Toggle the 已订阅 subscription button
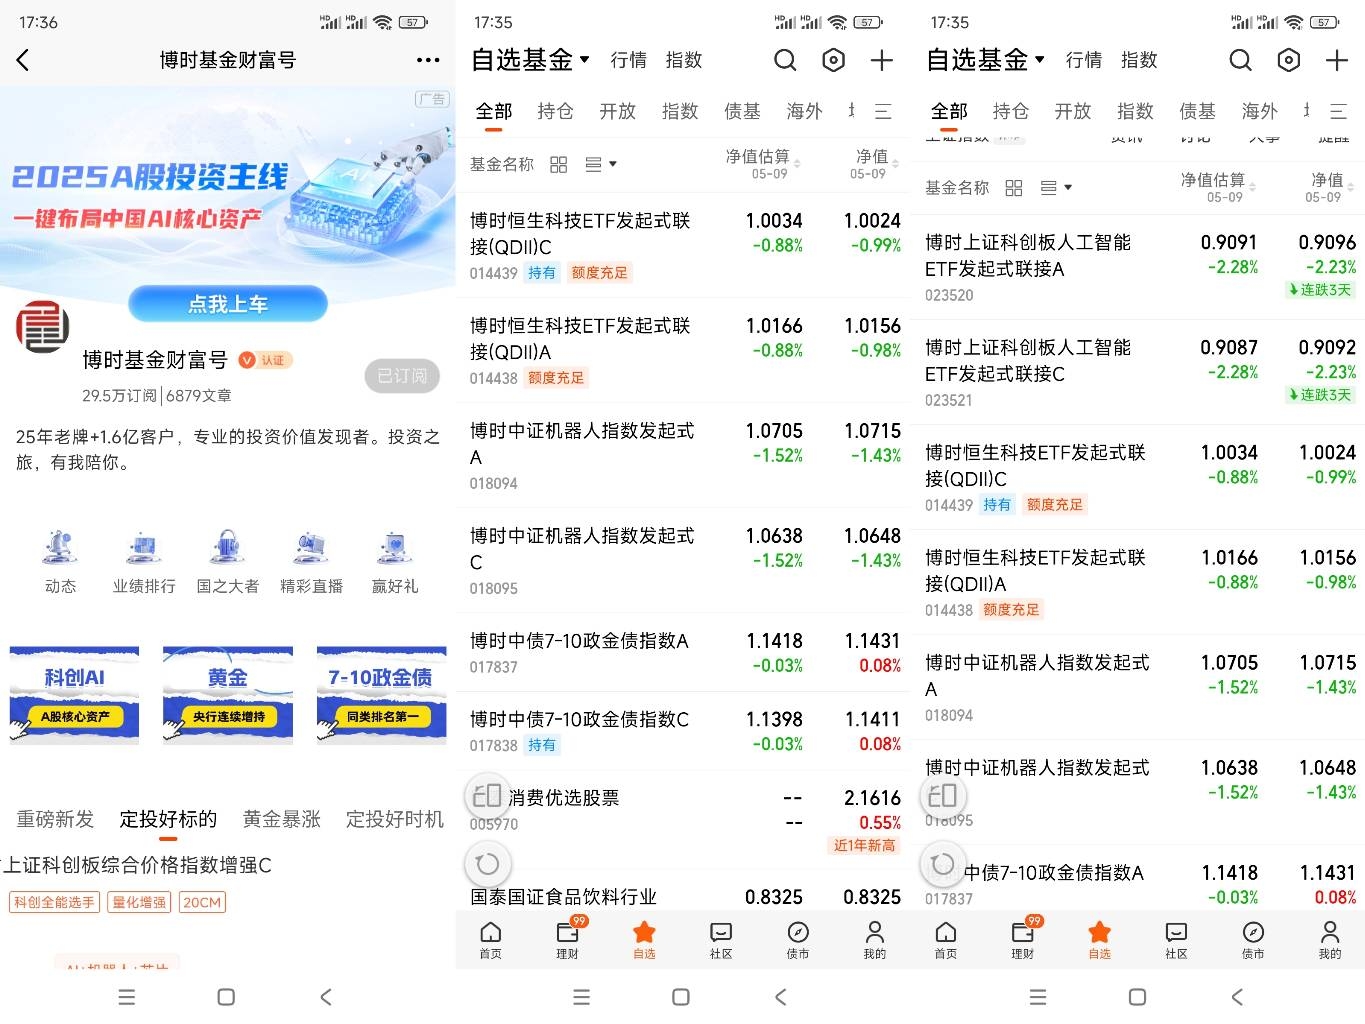 tap(402, 376)
